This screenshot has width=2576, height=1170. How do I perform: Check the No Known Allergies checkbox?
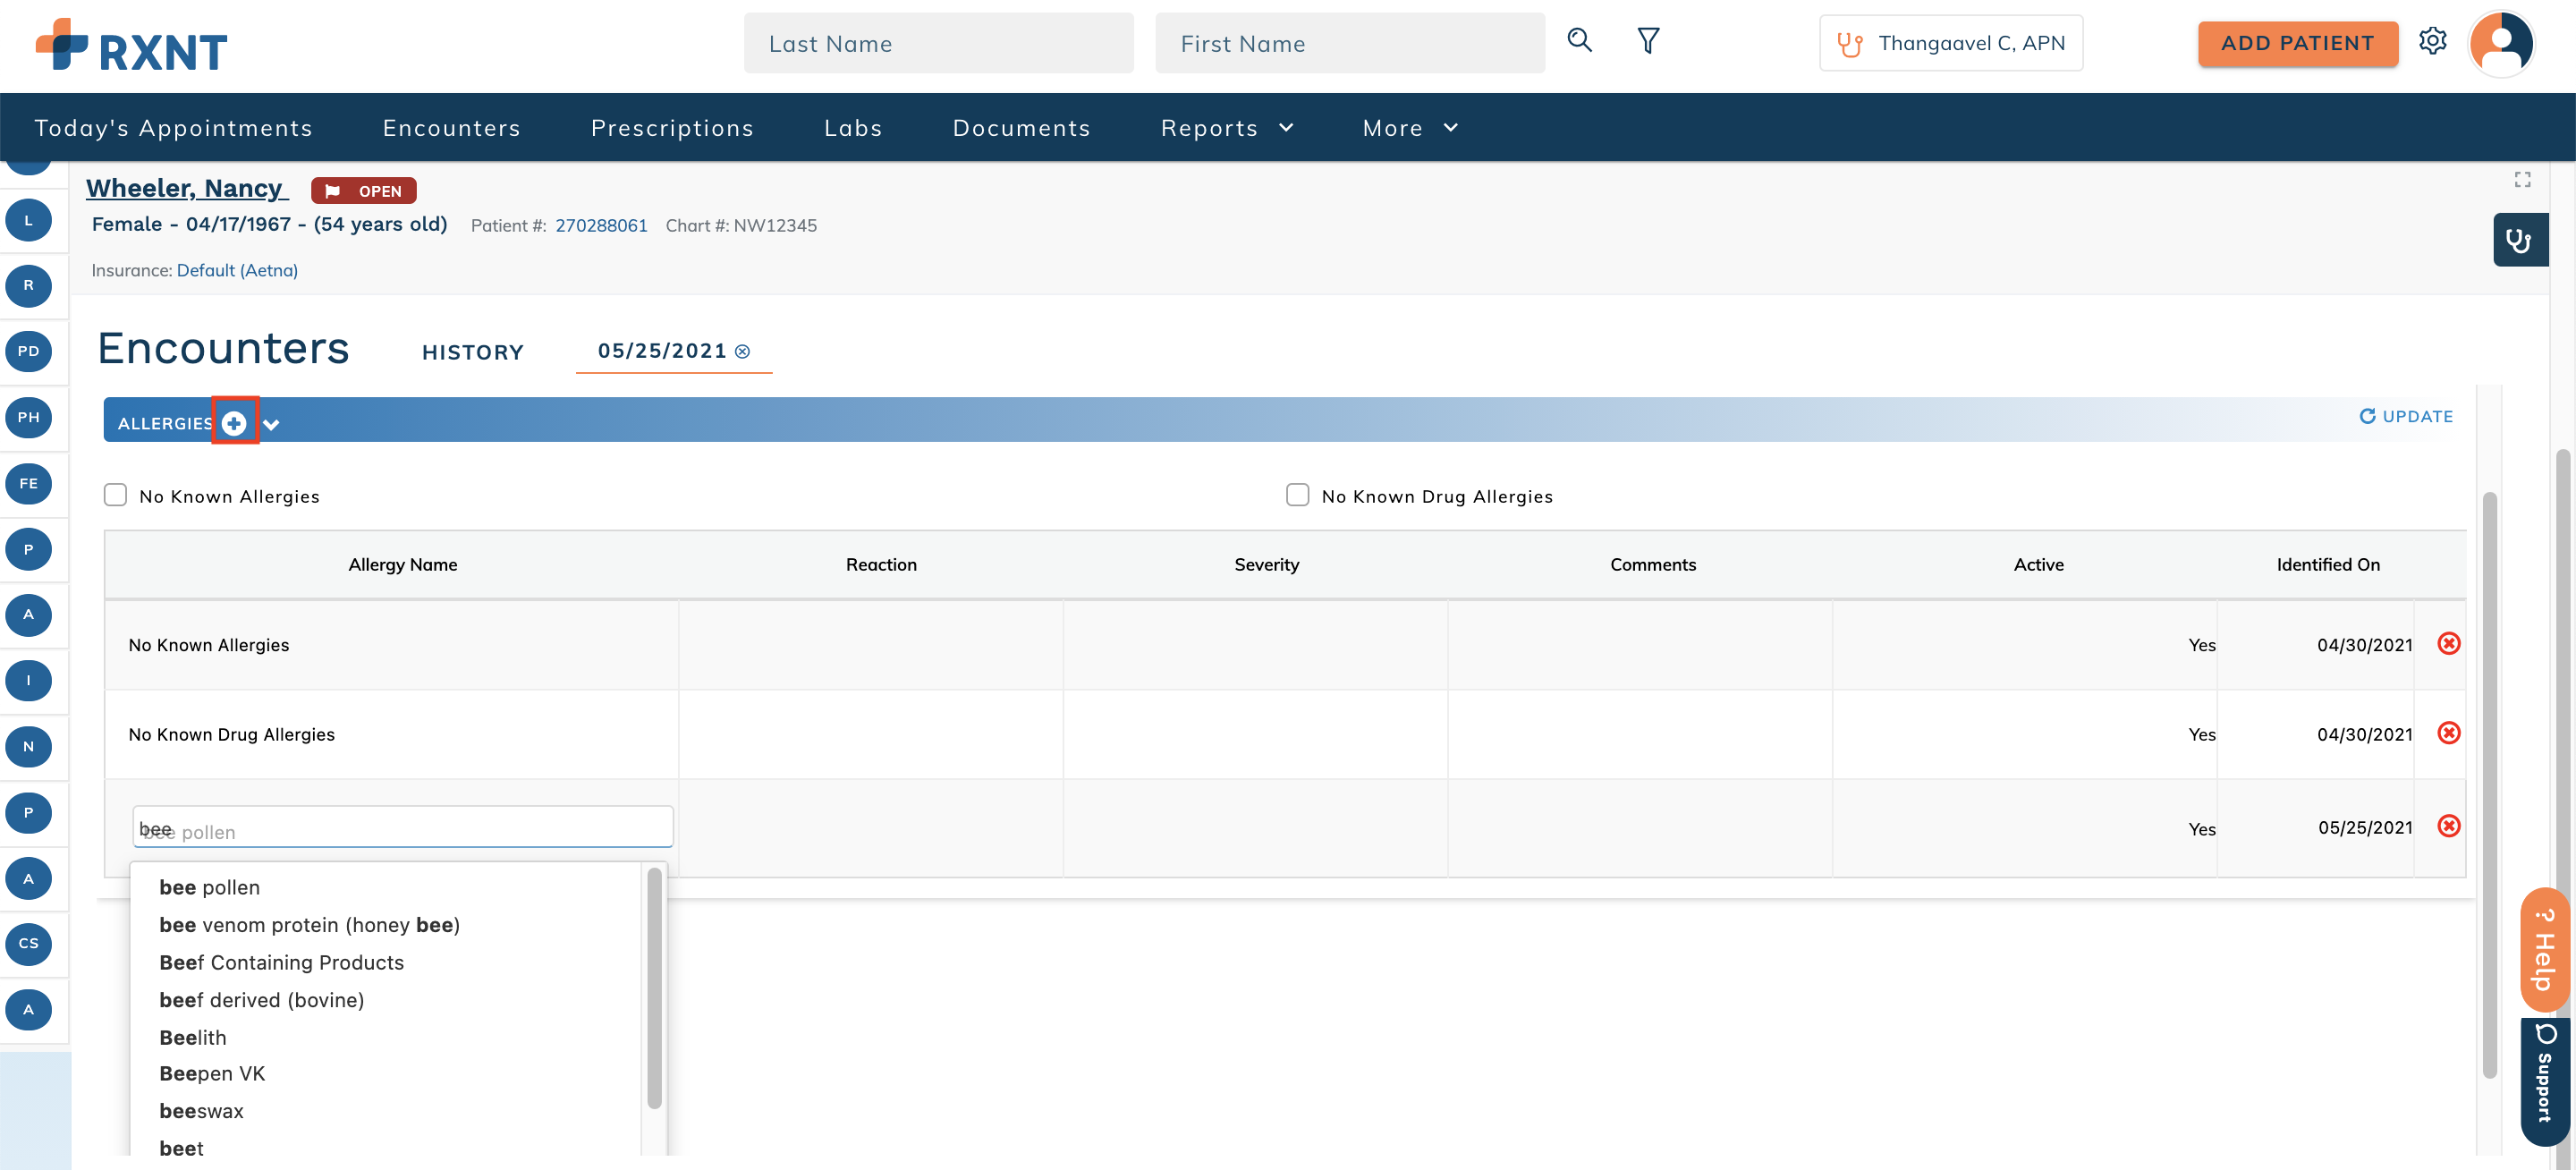tap(116, 495)
